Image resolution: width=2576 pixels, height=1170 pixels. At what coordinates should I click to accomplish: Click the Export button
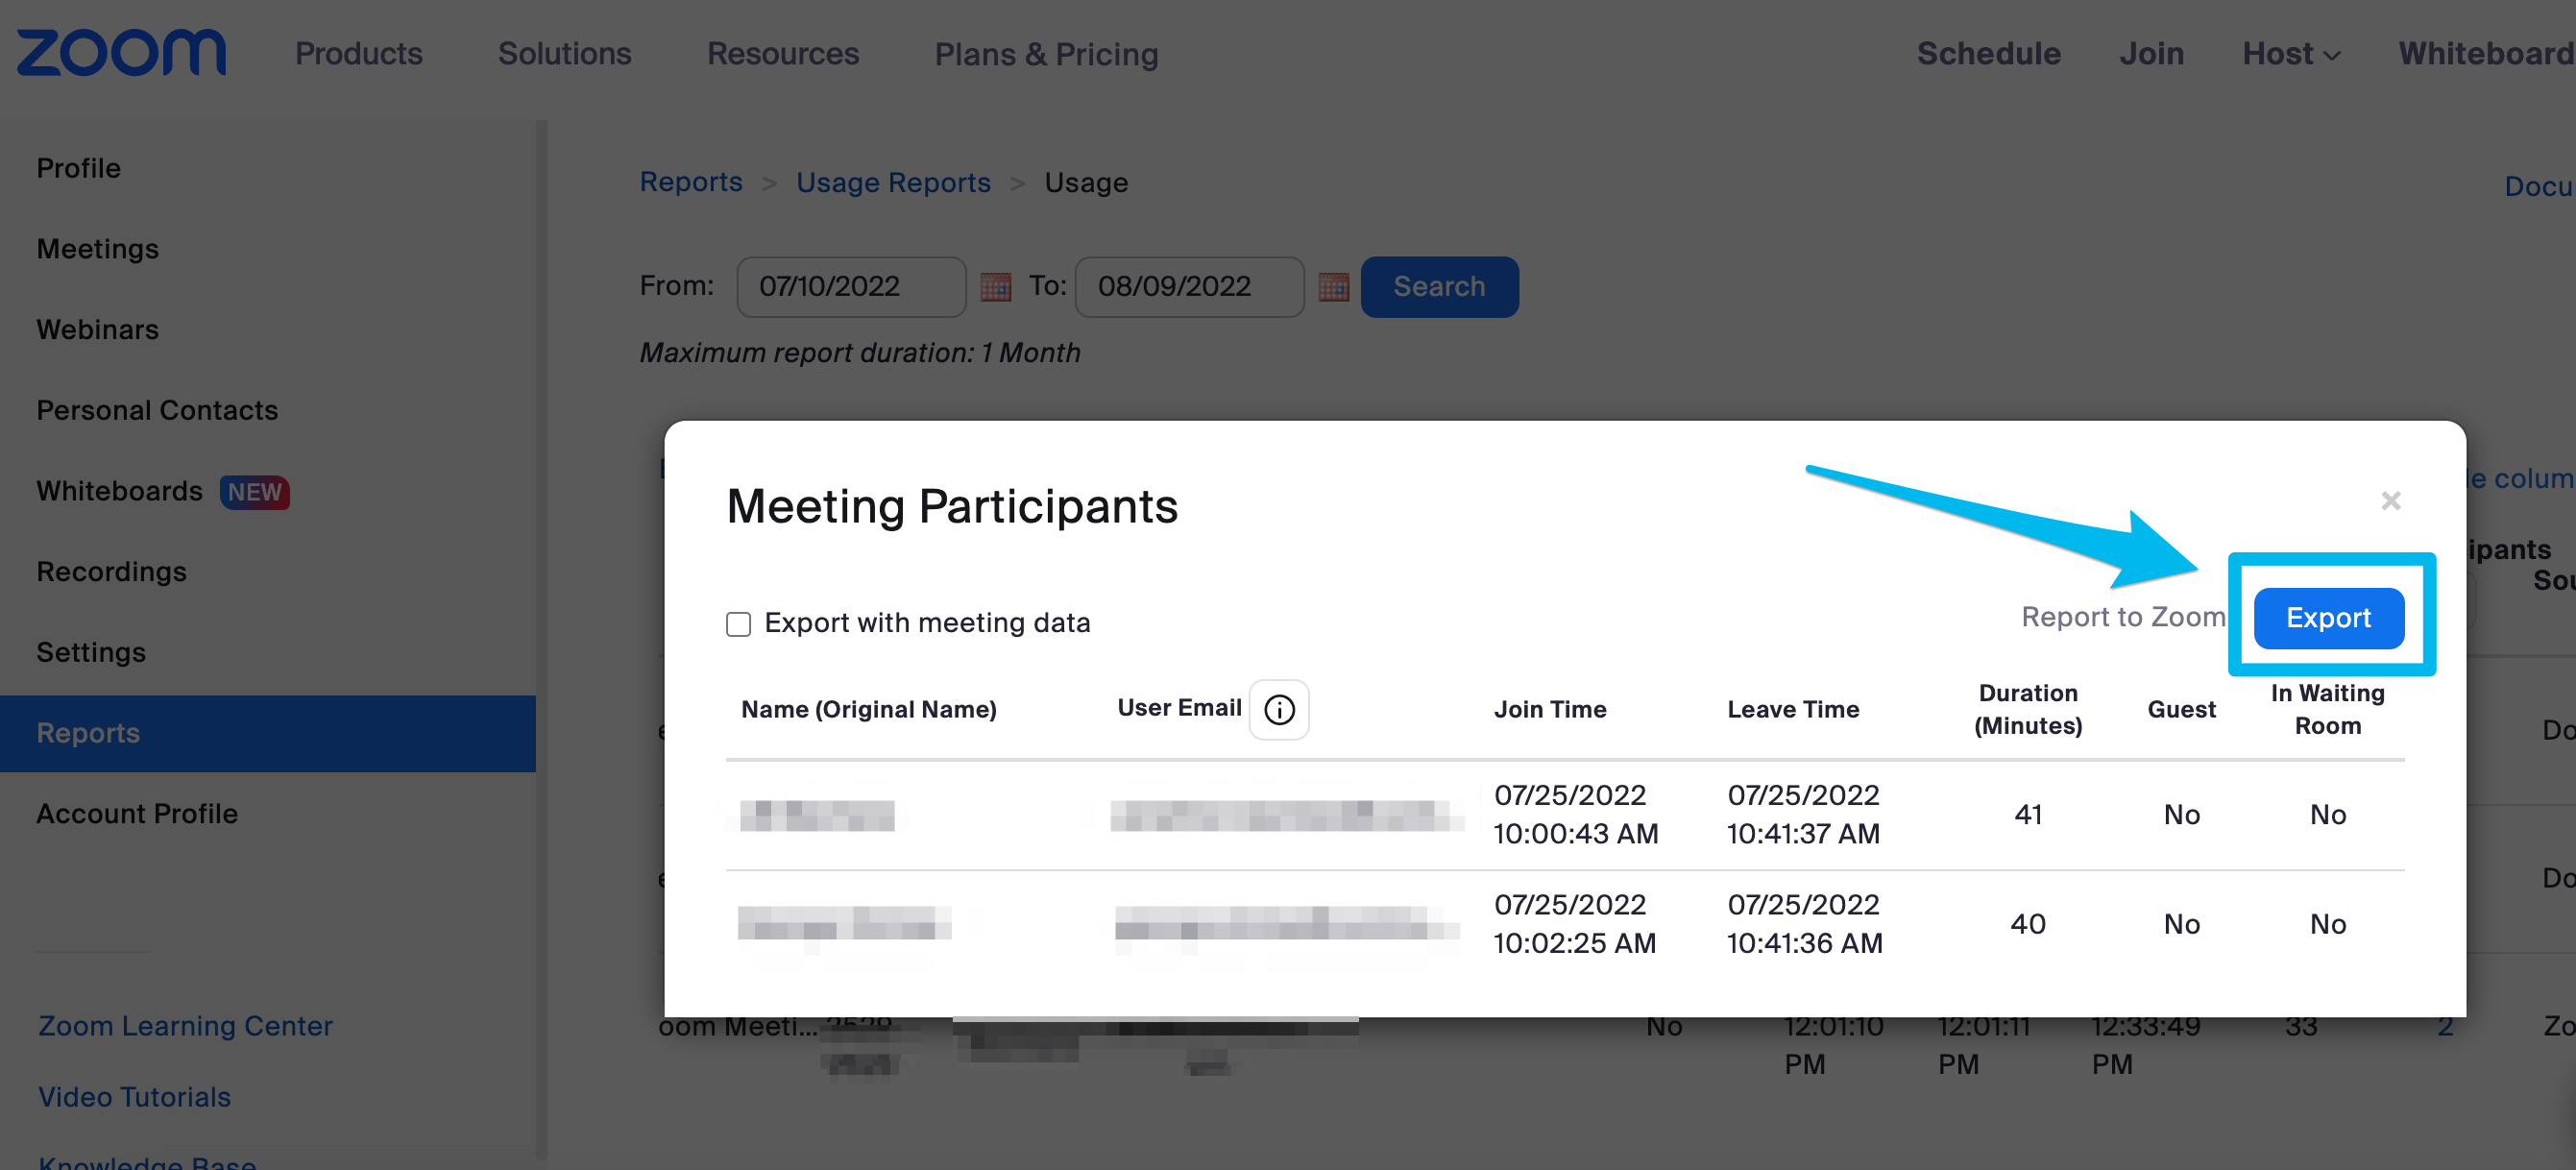point(2328,618)
